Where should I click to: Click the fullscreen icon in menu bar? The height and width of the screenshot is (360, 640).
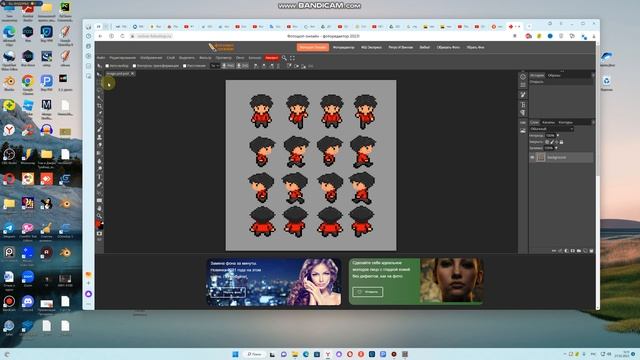(292, 58)
